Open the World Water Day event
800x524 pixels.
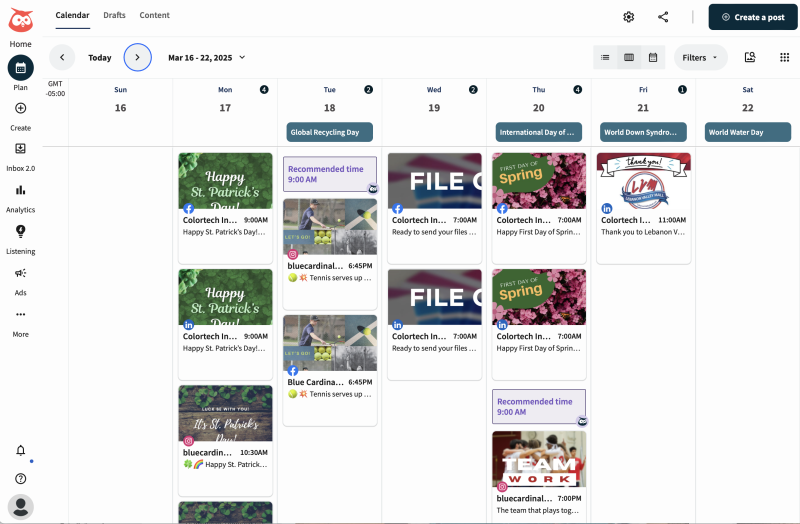748,132
